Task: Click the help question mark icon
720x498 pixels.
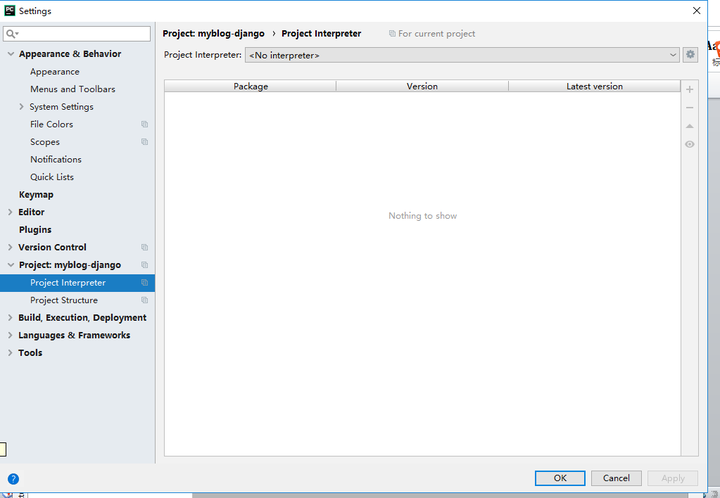Action: (x=13, y=479)
